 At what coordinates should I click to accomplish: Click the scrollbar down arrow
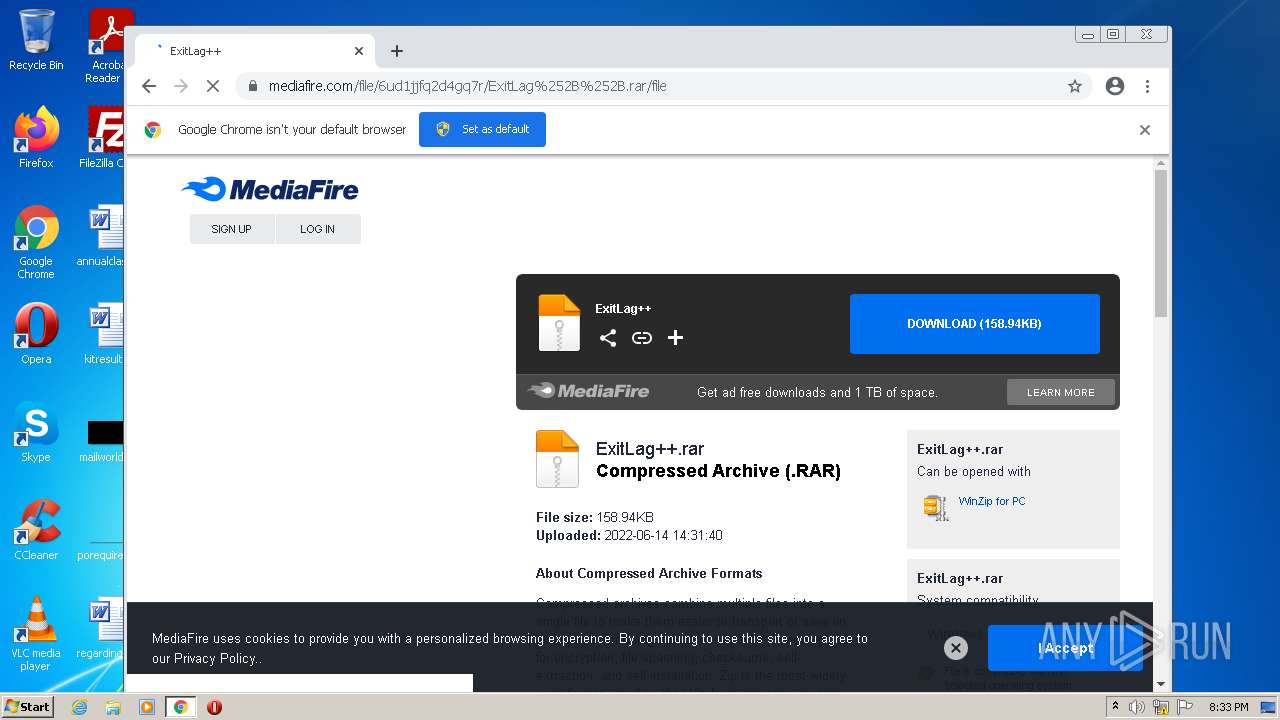(1161, 685)
